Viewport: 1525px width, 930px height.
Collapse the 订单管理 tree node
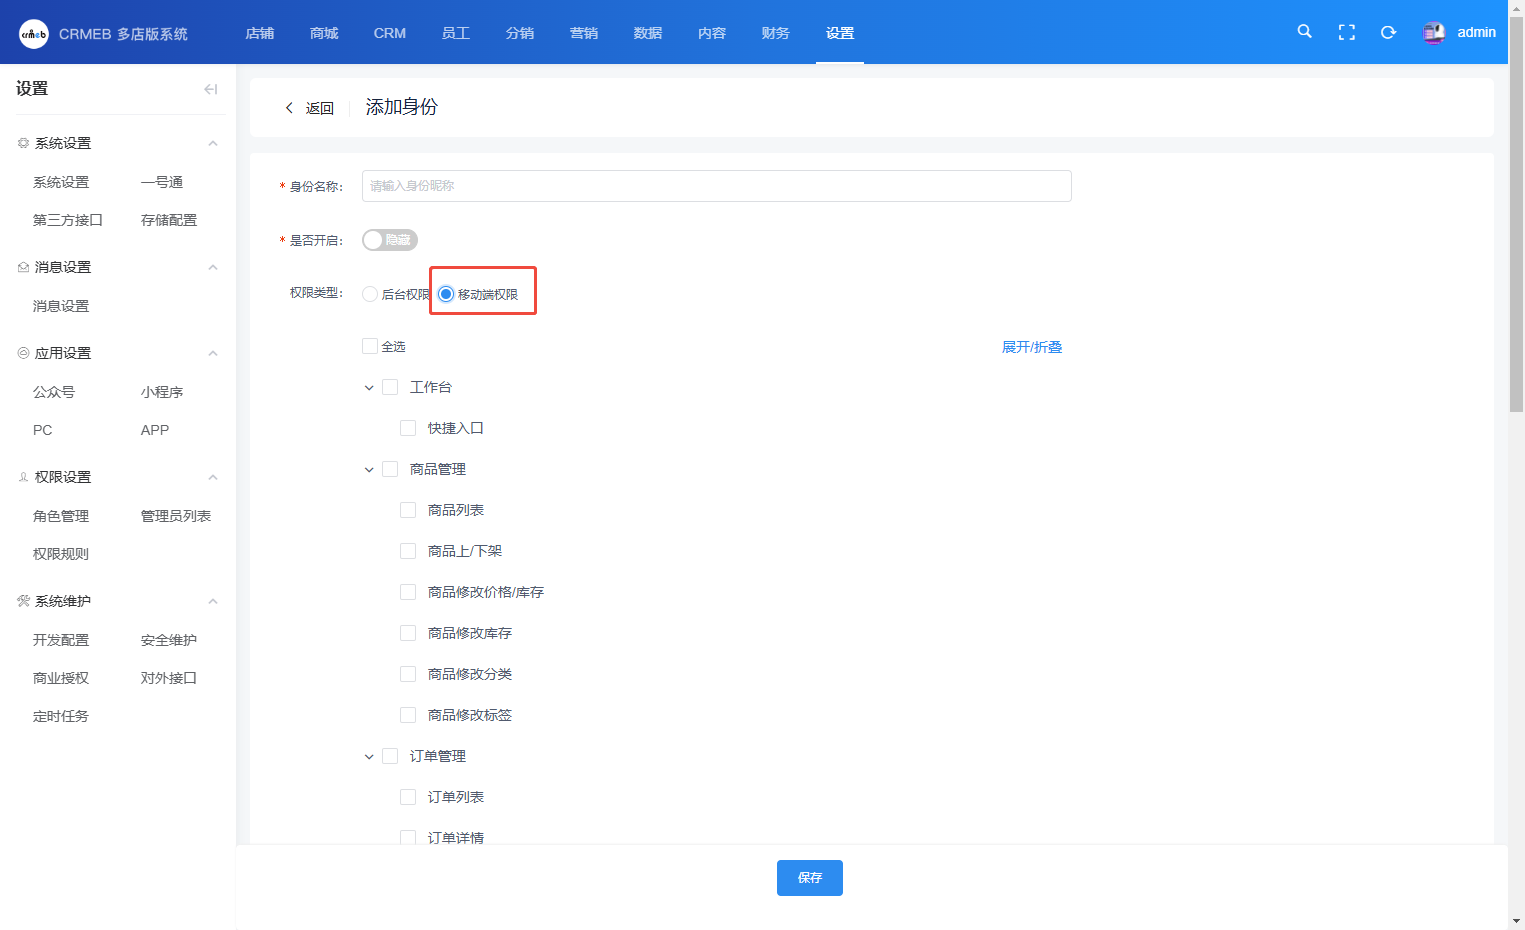pos(369,757)
